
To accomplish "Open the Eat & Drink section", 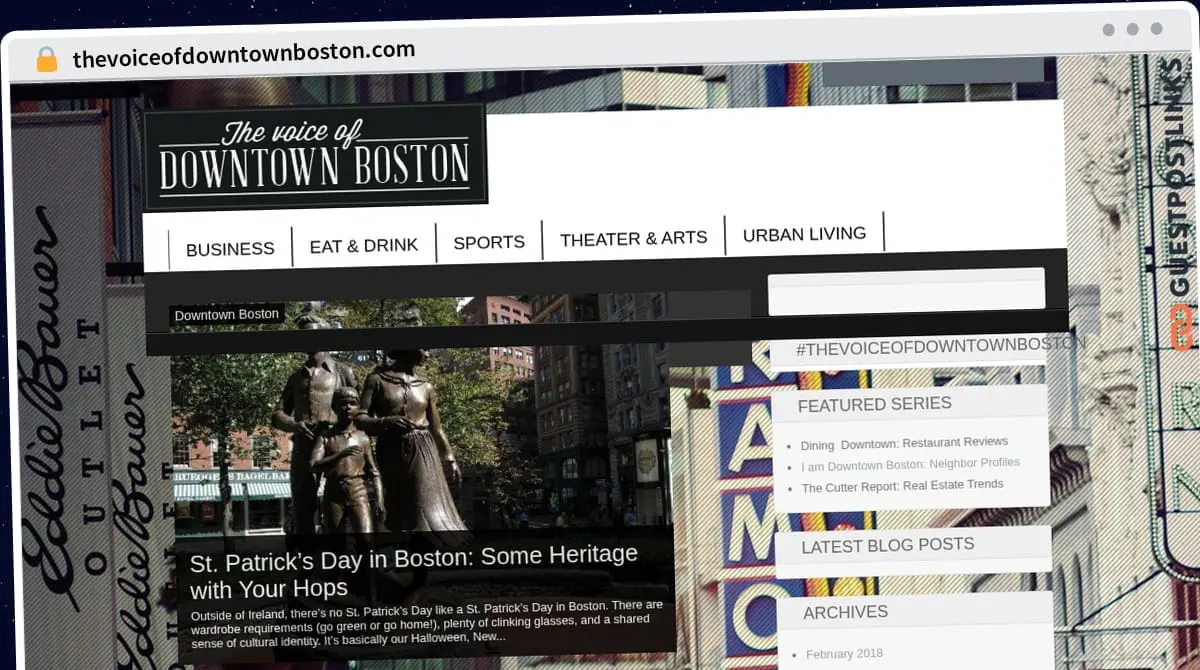I will coord(364,245).
